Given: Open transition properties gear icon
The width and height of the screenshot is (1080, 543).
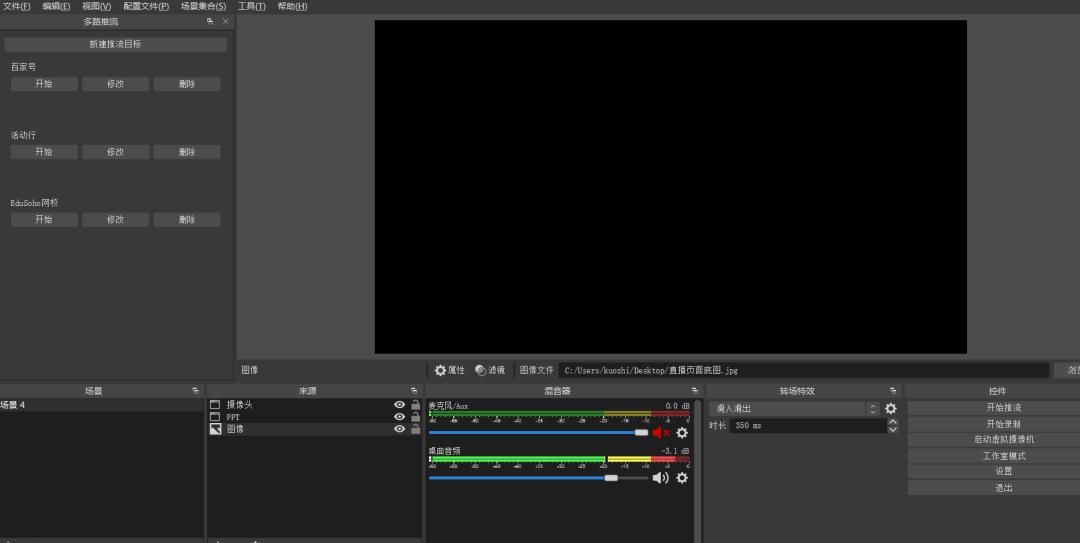Looking at the screenshot, I should click(x=891, y=409).
